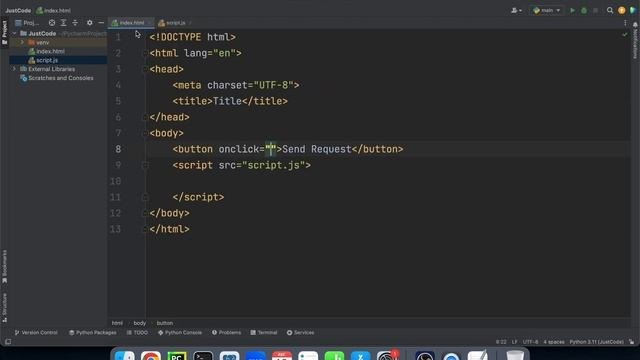Open the Terminal tool window
The image size is (640, 360).
tap(264, 333)
